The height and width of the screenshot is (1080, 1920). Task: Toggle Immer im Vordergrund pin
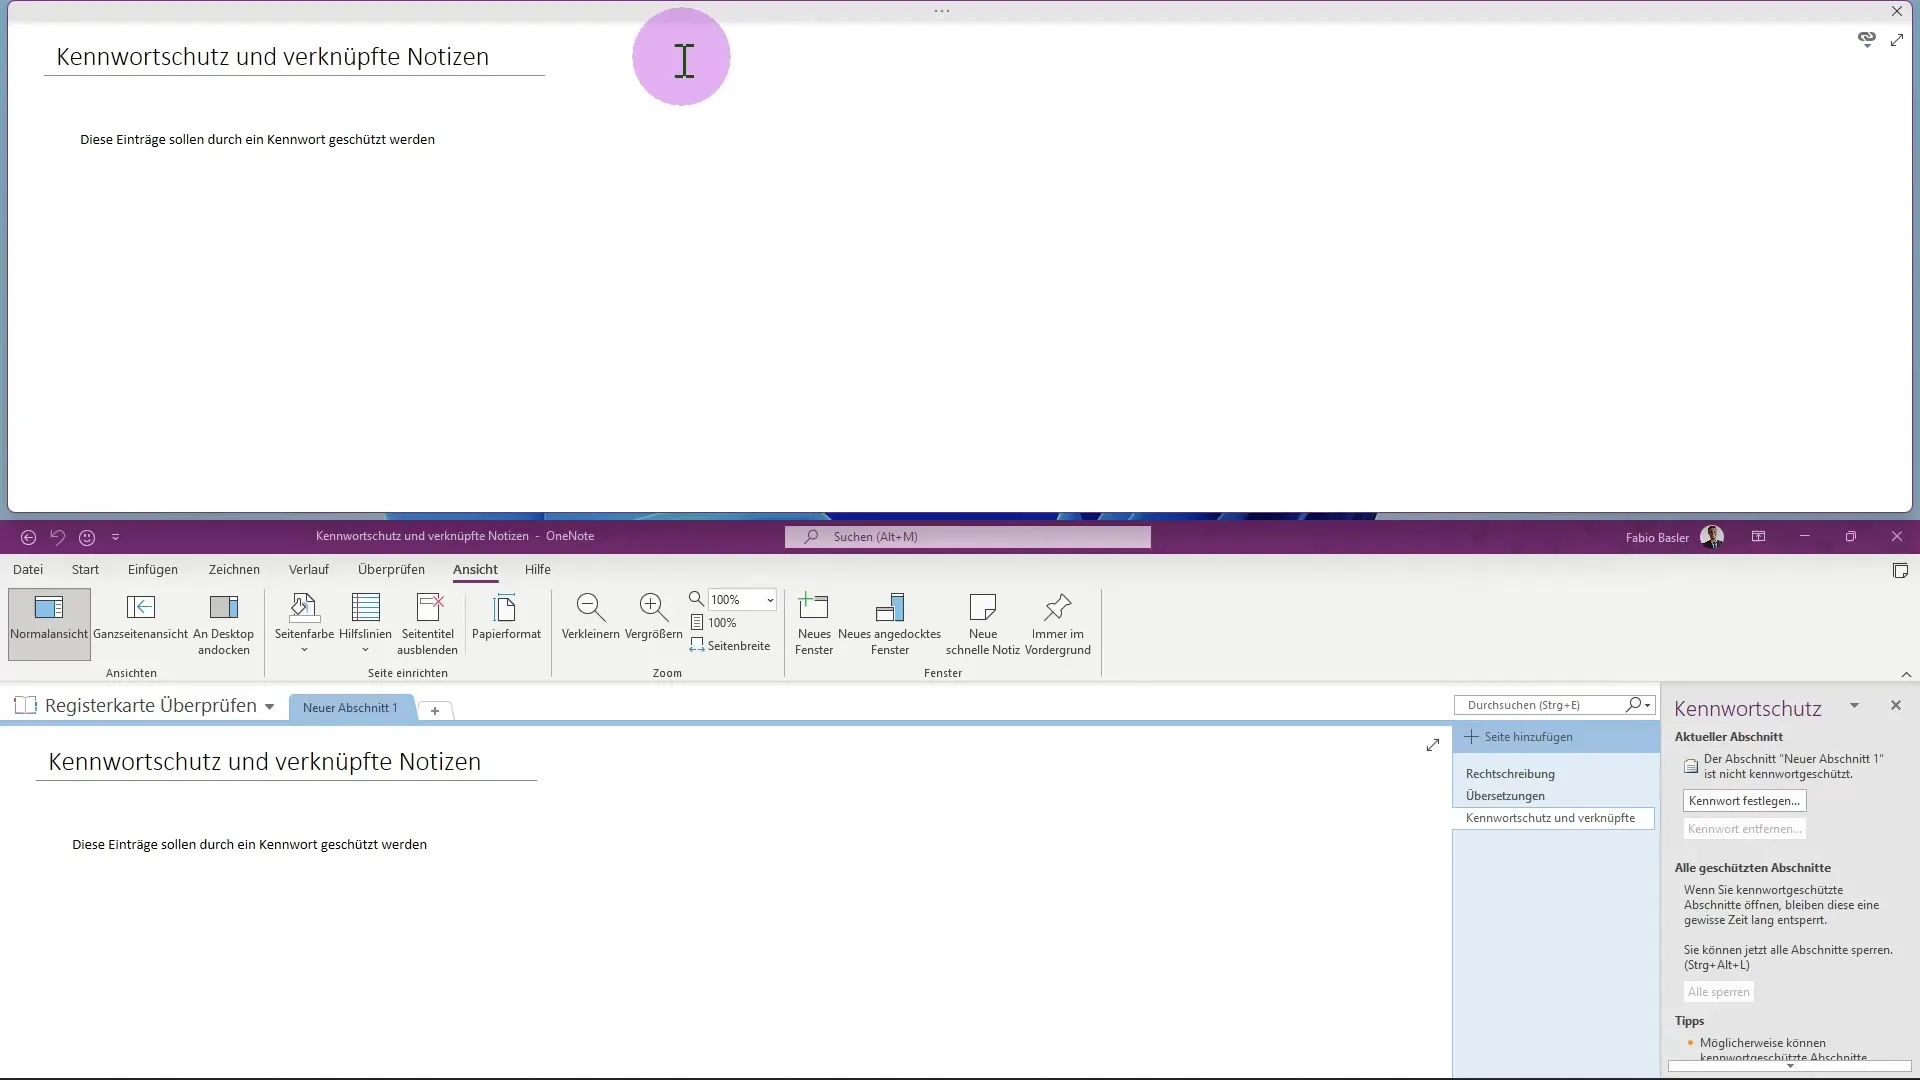(x=1057, y=608)
